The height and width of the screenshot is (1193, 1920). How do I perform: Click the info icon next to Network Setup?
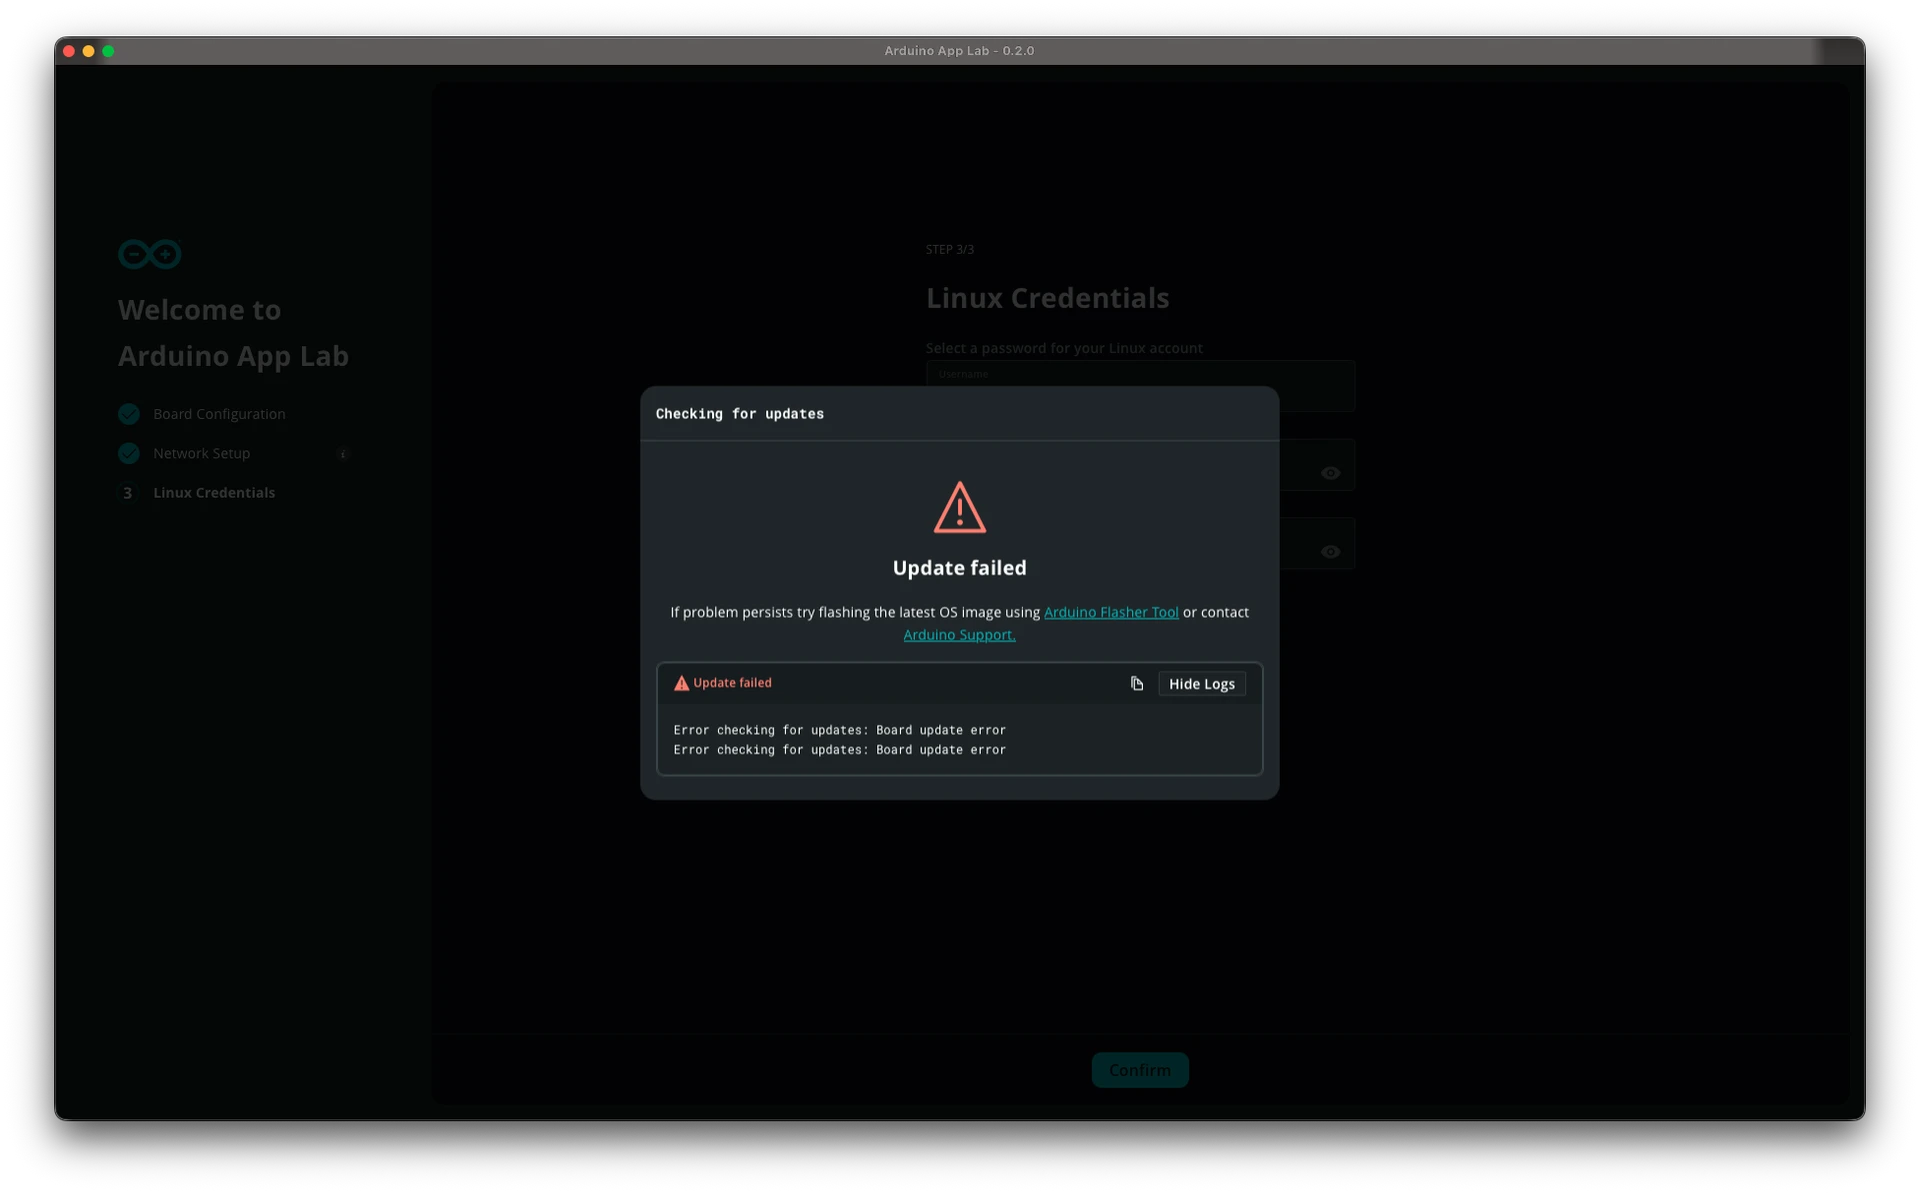pyautogui.click(x=343, y=454)
